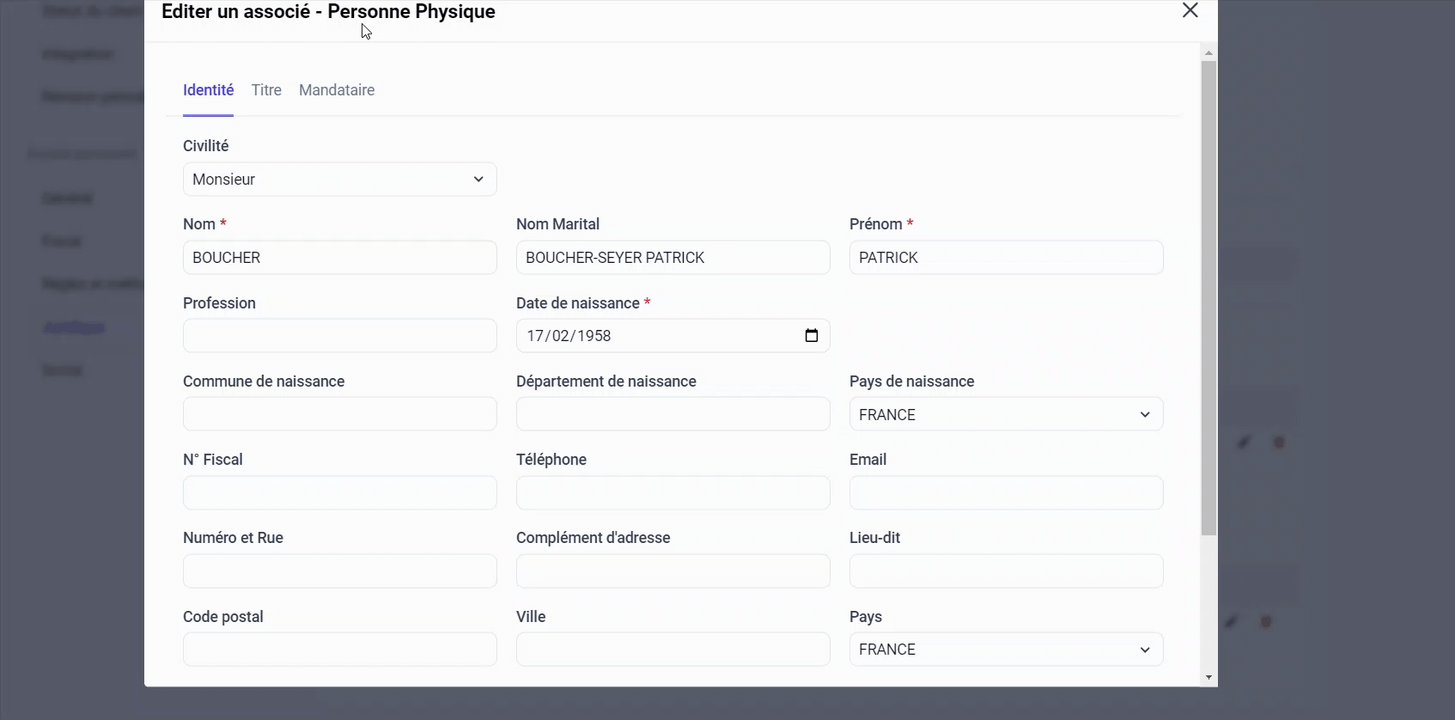Viewport: 1455px width, 720px height.
Task: Focus the Prénom field containing PATRICK
Action: pyautogui.click(x=1006, y=258)
